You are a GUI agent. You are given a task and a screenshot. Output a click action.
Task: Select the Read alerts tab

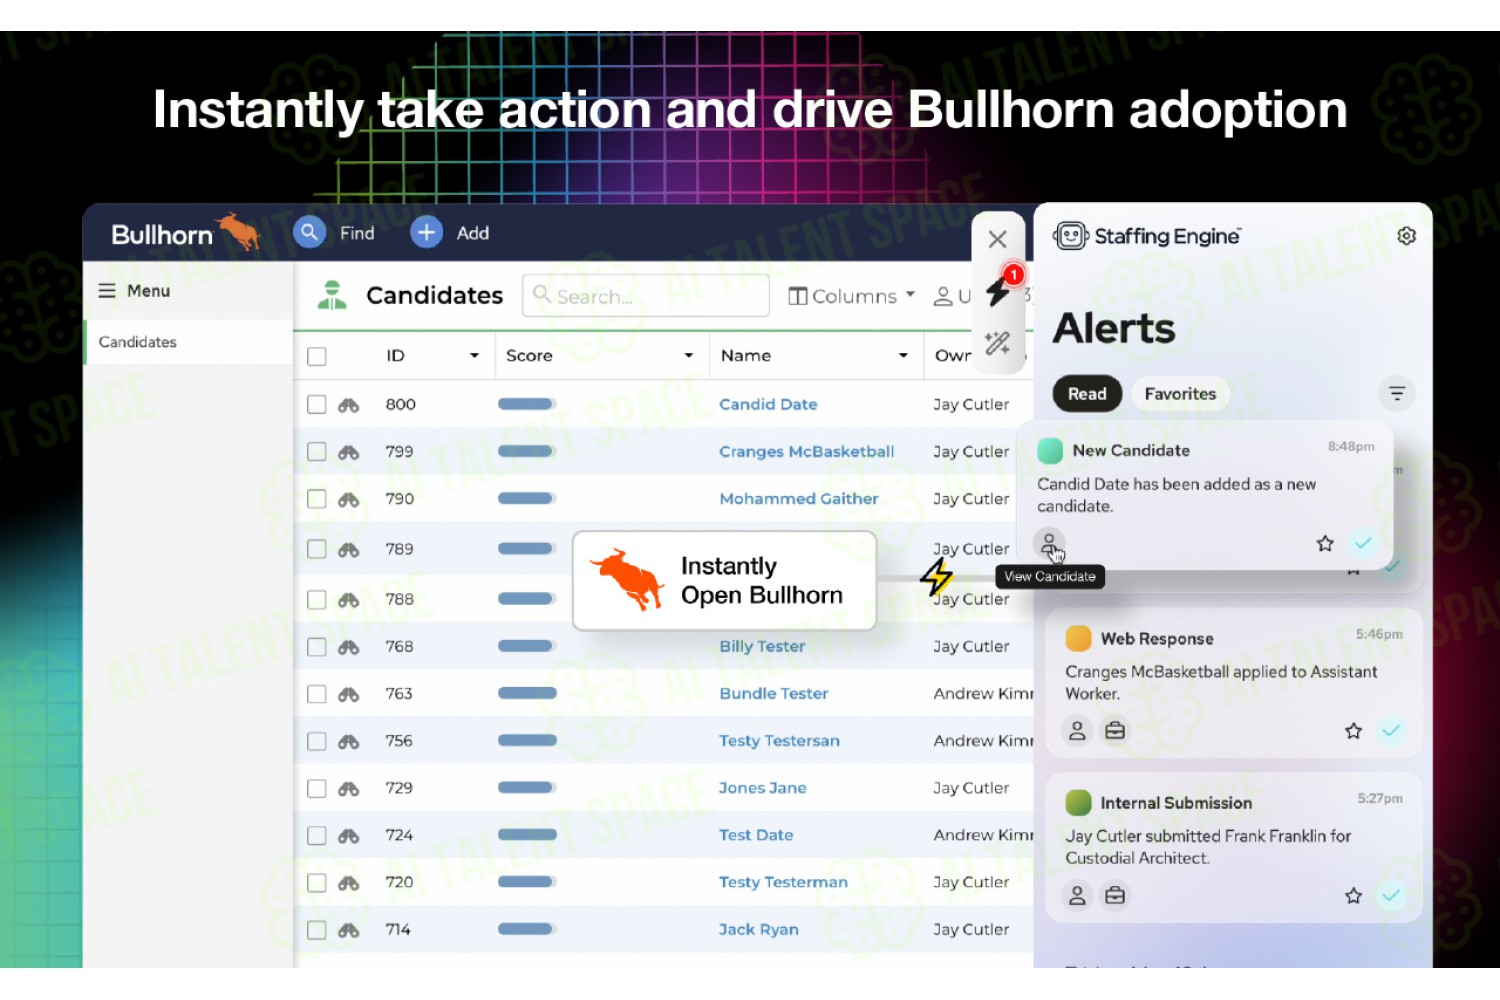click(1087, 394)
